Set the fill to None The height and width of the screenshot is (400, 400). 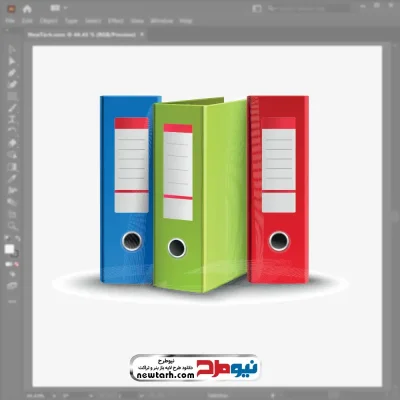pos(16,264)
